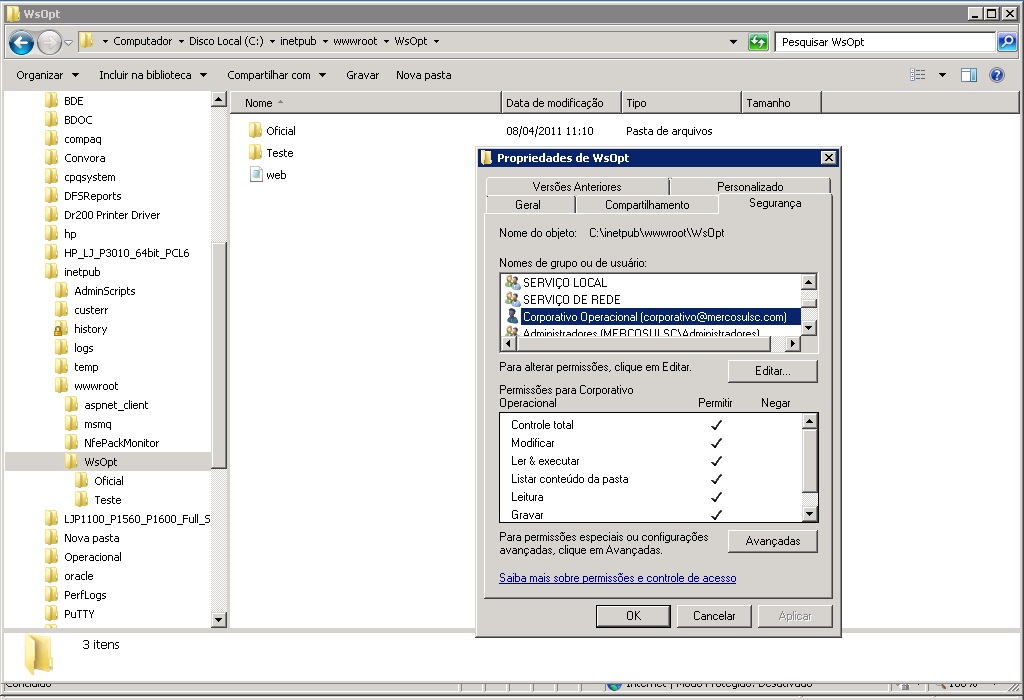Click the search magnifier icon
1024x700 pixels.
coord(1007,42)
